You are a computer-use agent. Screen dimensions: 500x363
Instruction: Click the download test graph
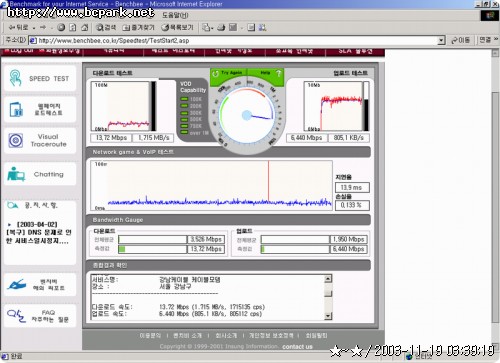120,106
